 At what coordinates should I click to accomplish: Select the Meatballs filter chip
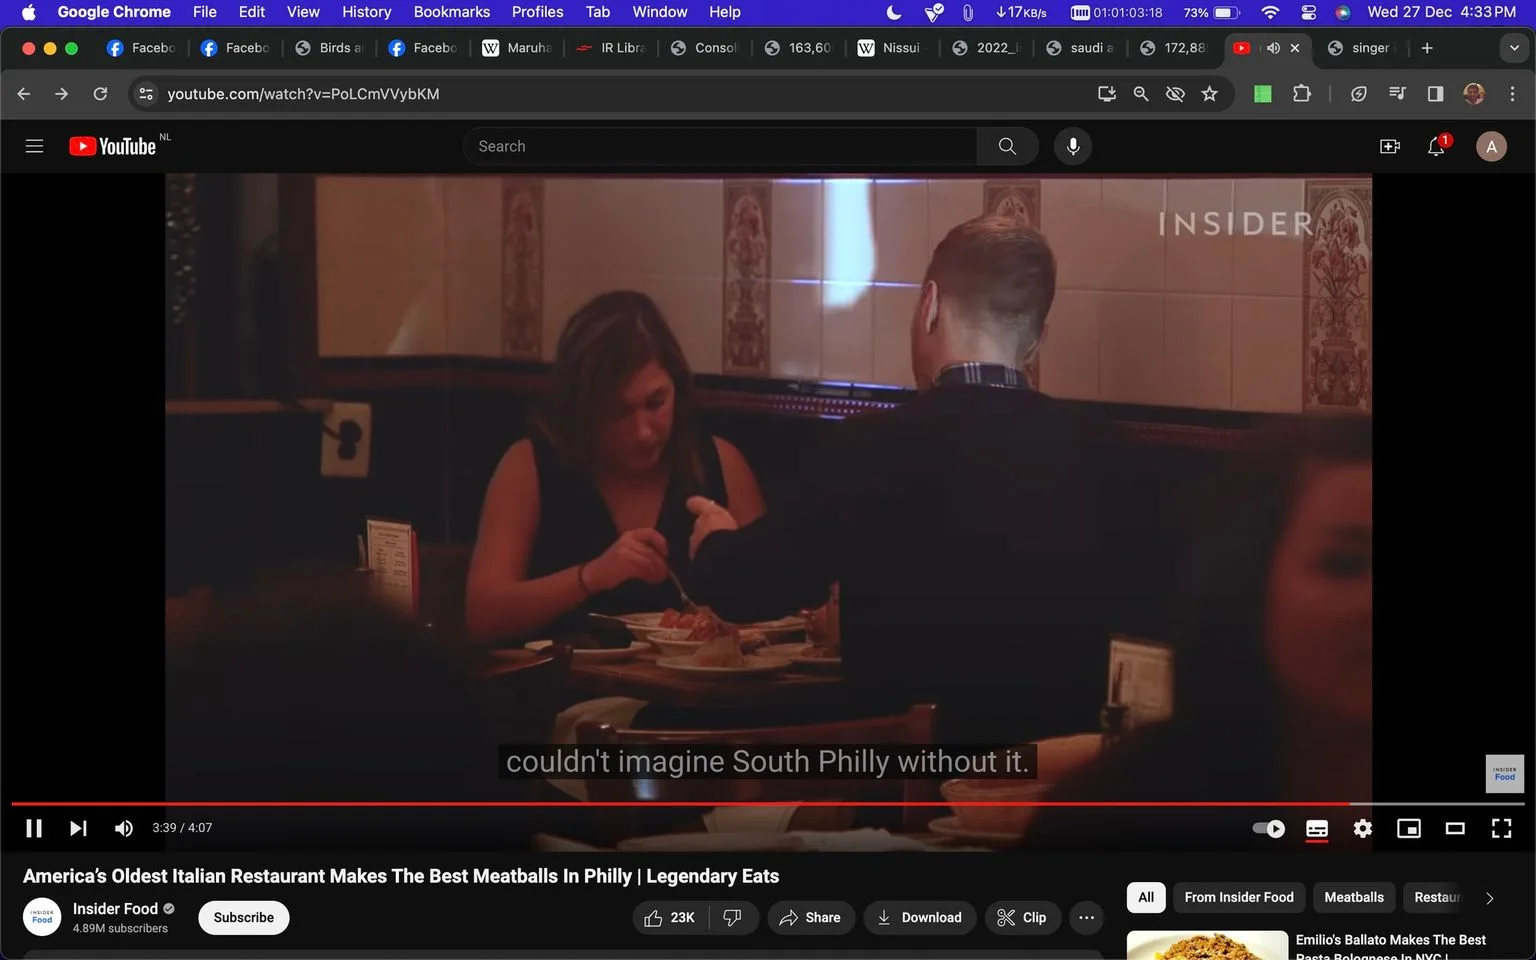(x=1354, y=897)
